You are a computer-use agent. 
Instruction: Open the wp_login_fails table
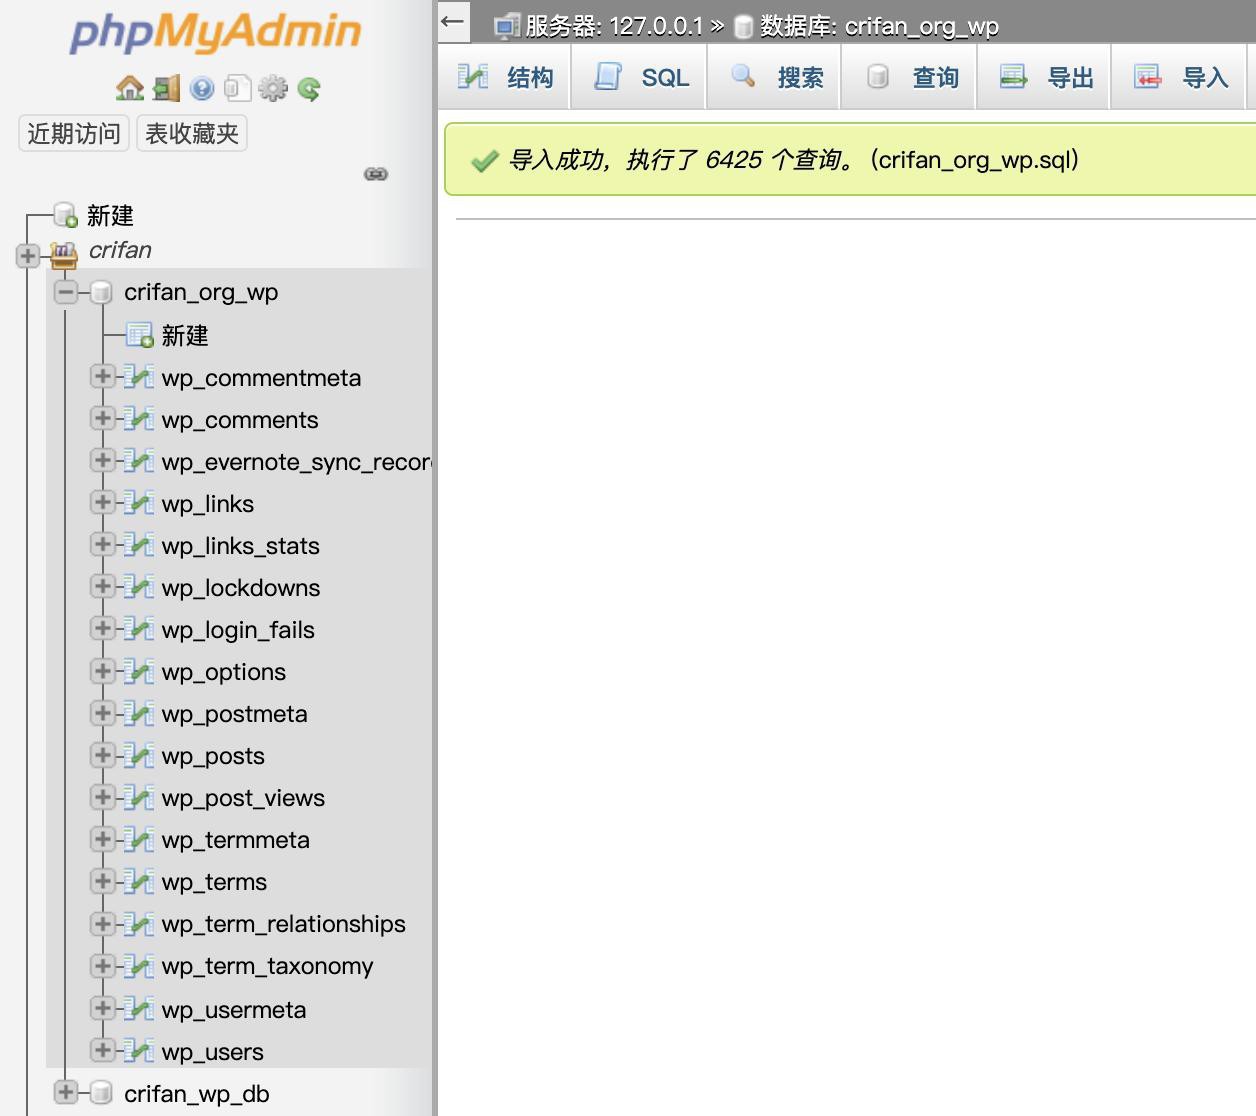238,630
